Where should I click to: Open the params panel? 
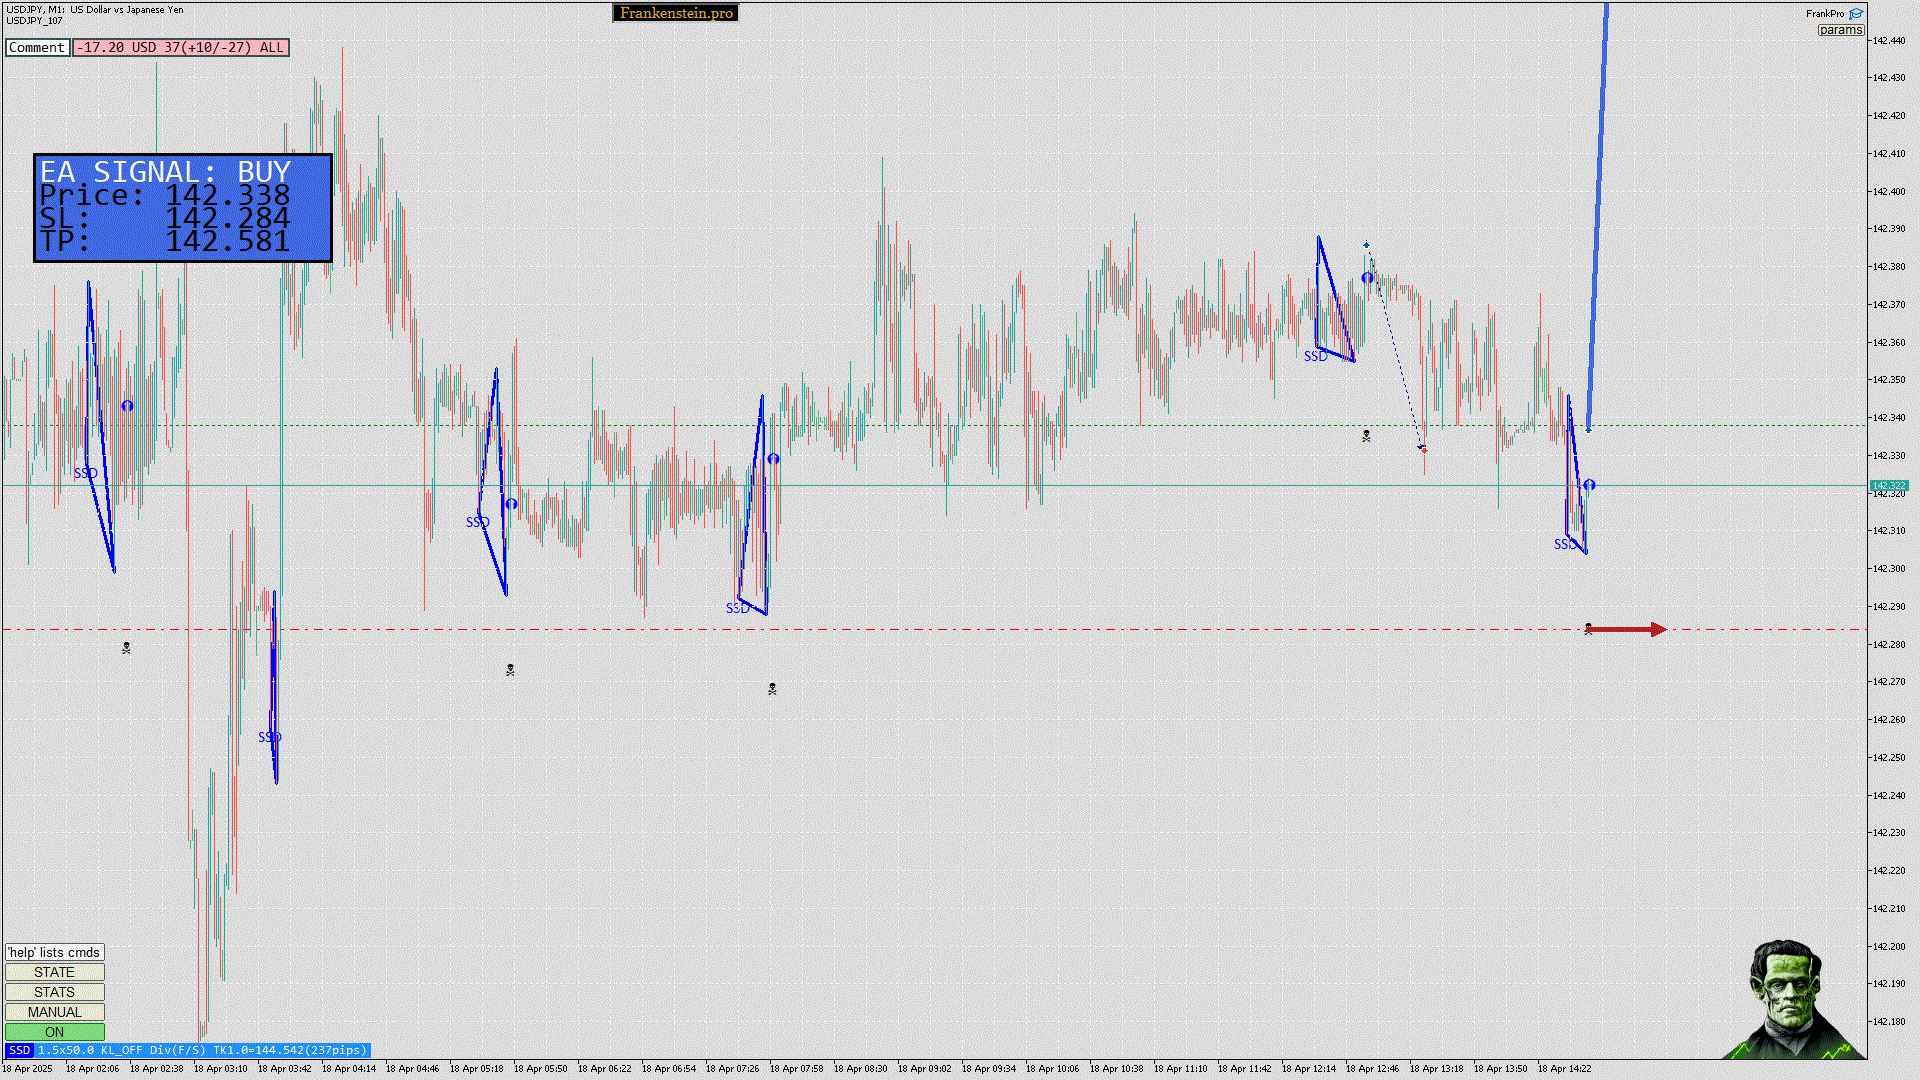point(1840,30)
